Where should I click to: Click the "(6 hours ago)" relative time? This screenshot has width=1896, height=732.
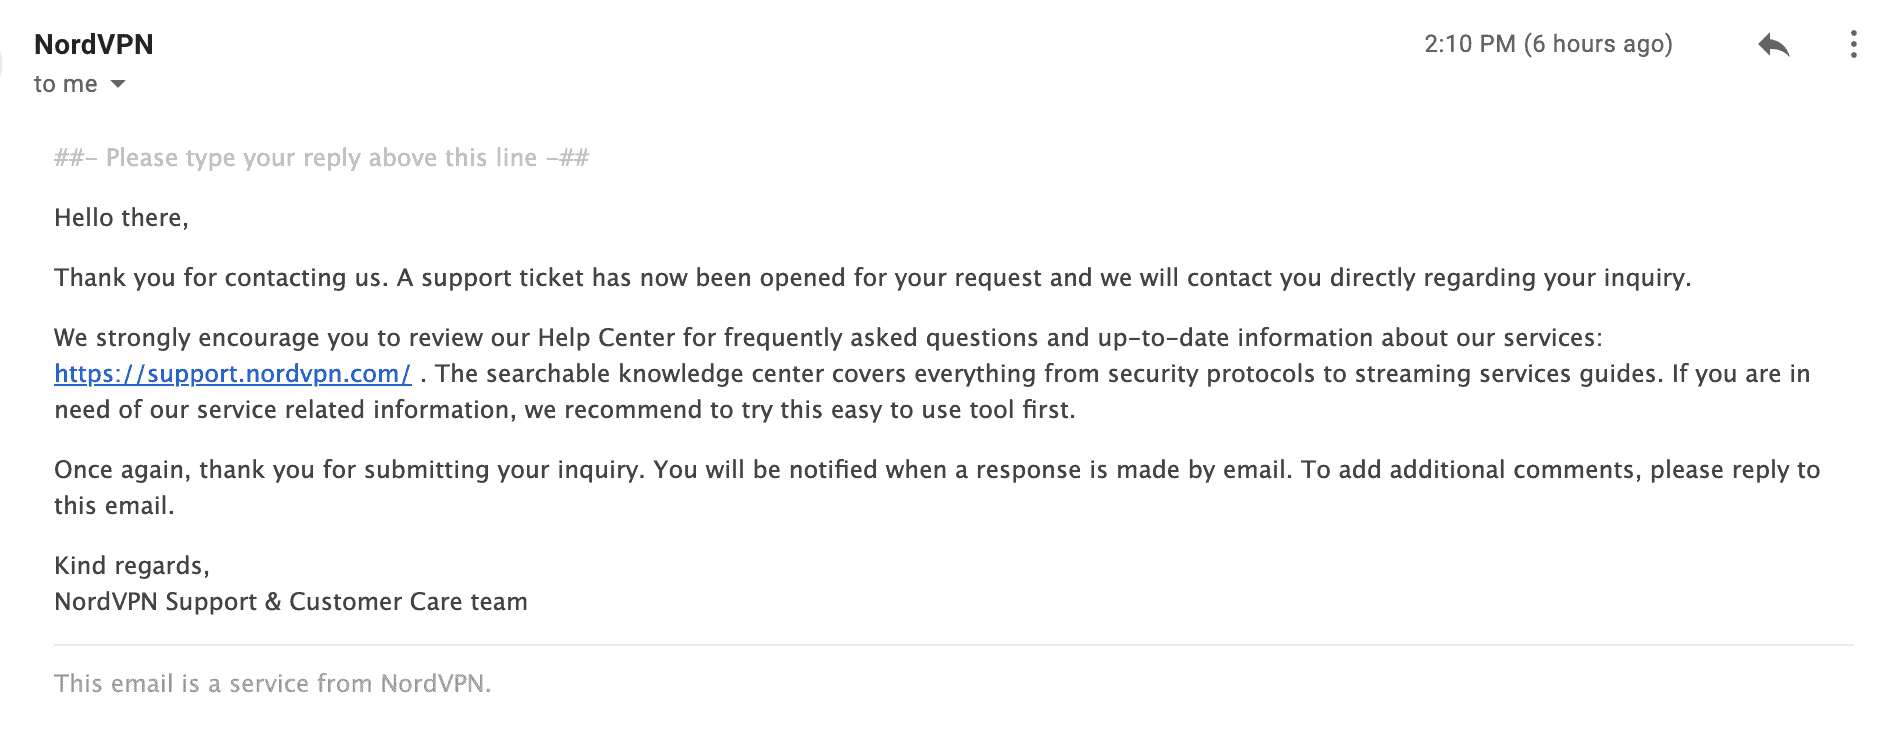1598,44
